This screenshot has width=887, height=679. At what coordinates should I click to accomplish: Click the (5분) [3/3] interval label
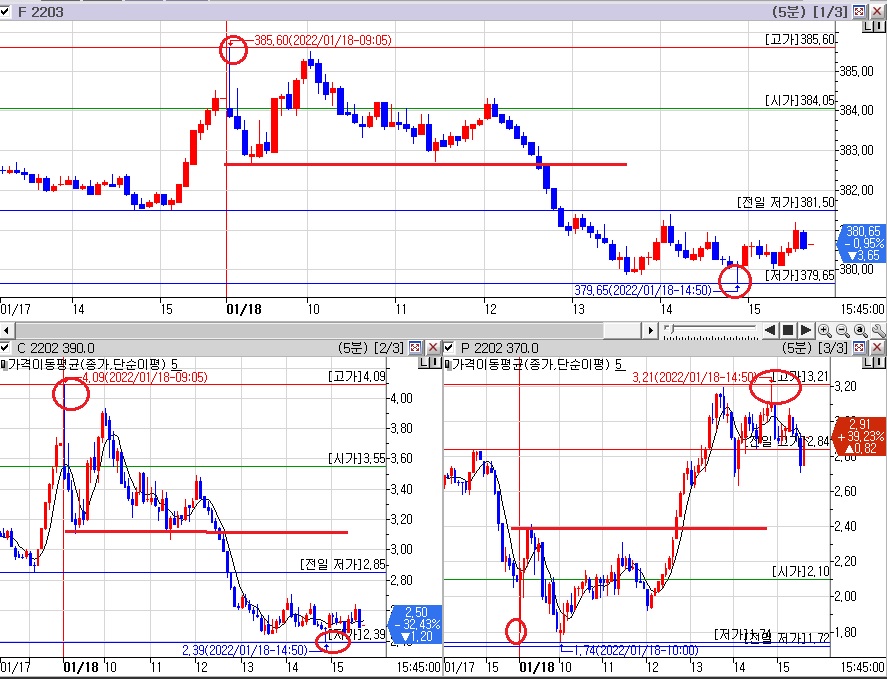coord(815,347)
